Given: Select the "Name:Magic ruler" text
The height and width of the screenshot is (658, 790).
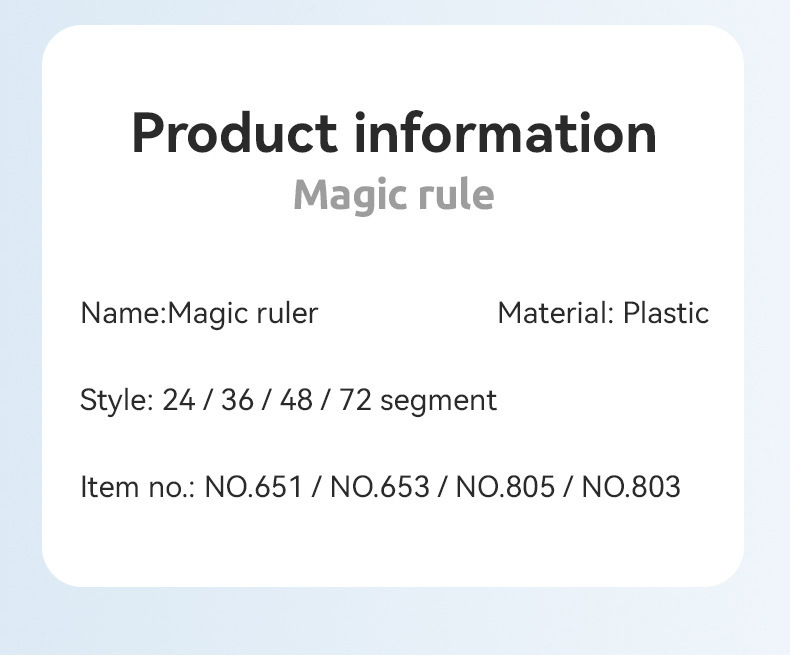Looking at the screenshot, I should [x=199, y=314].
